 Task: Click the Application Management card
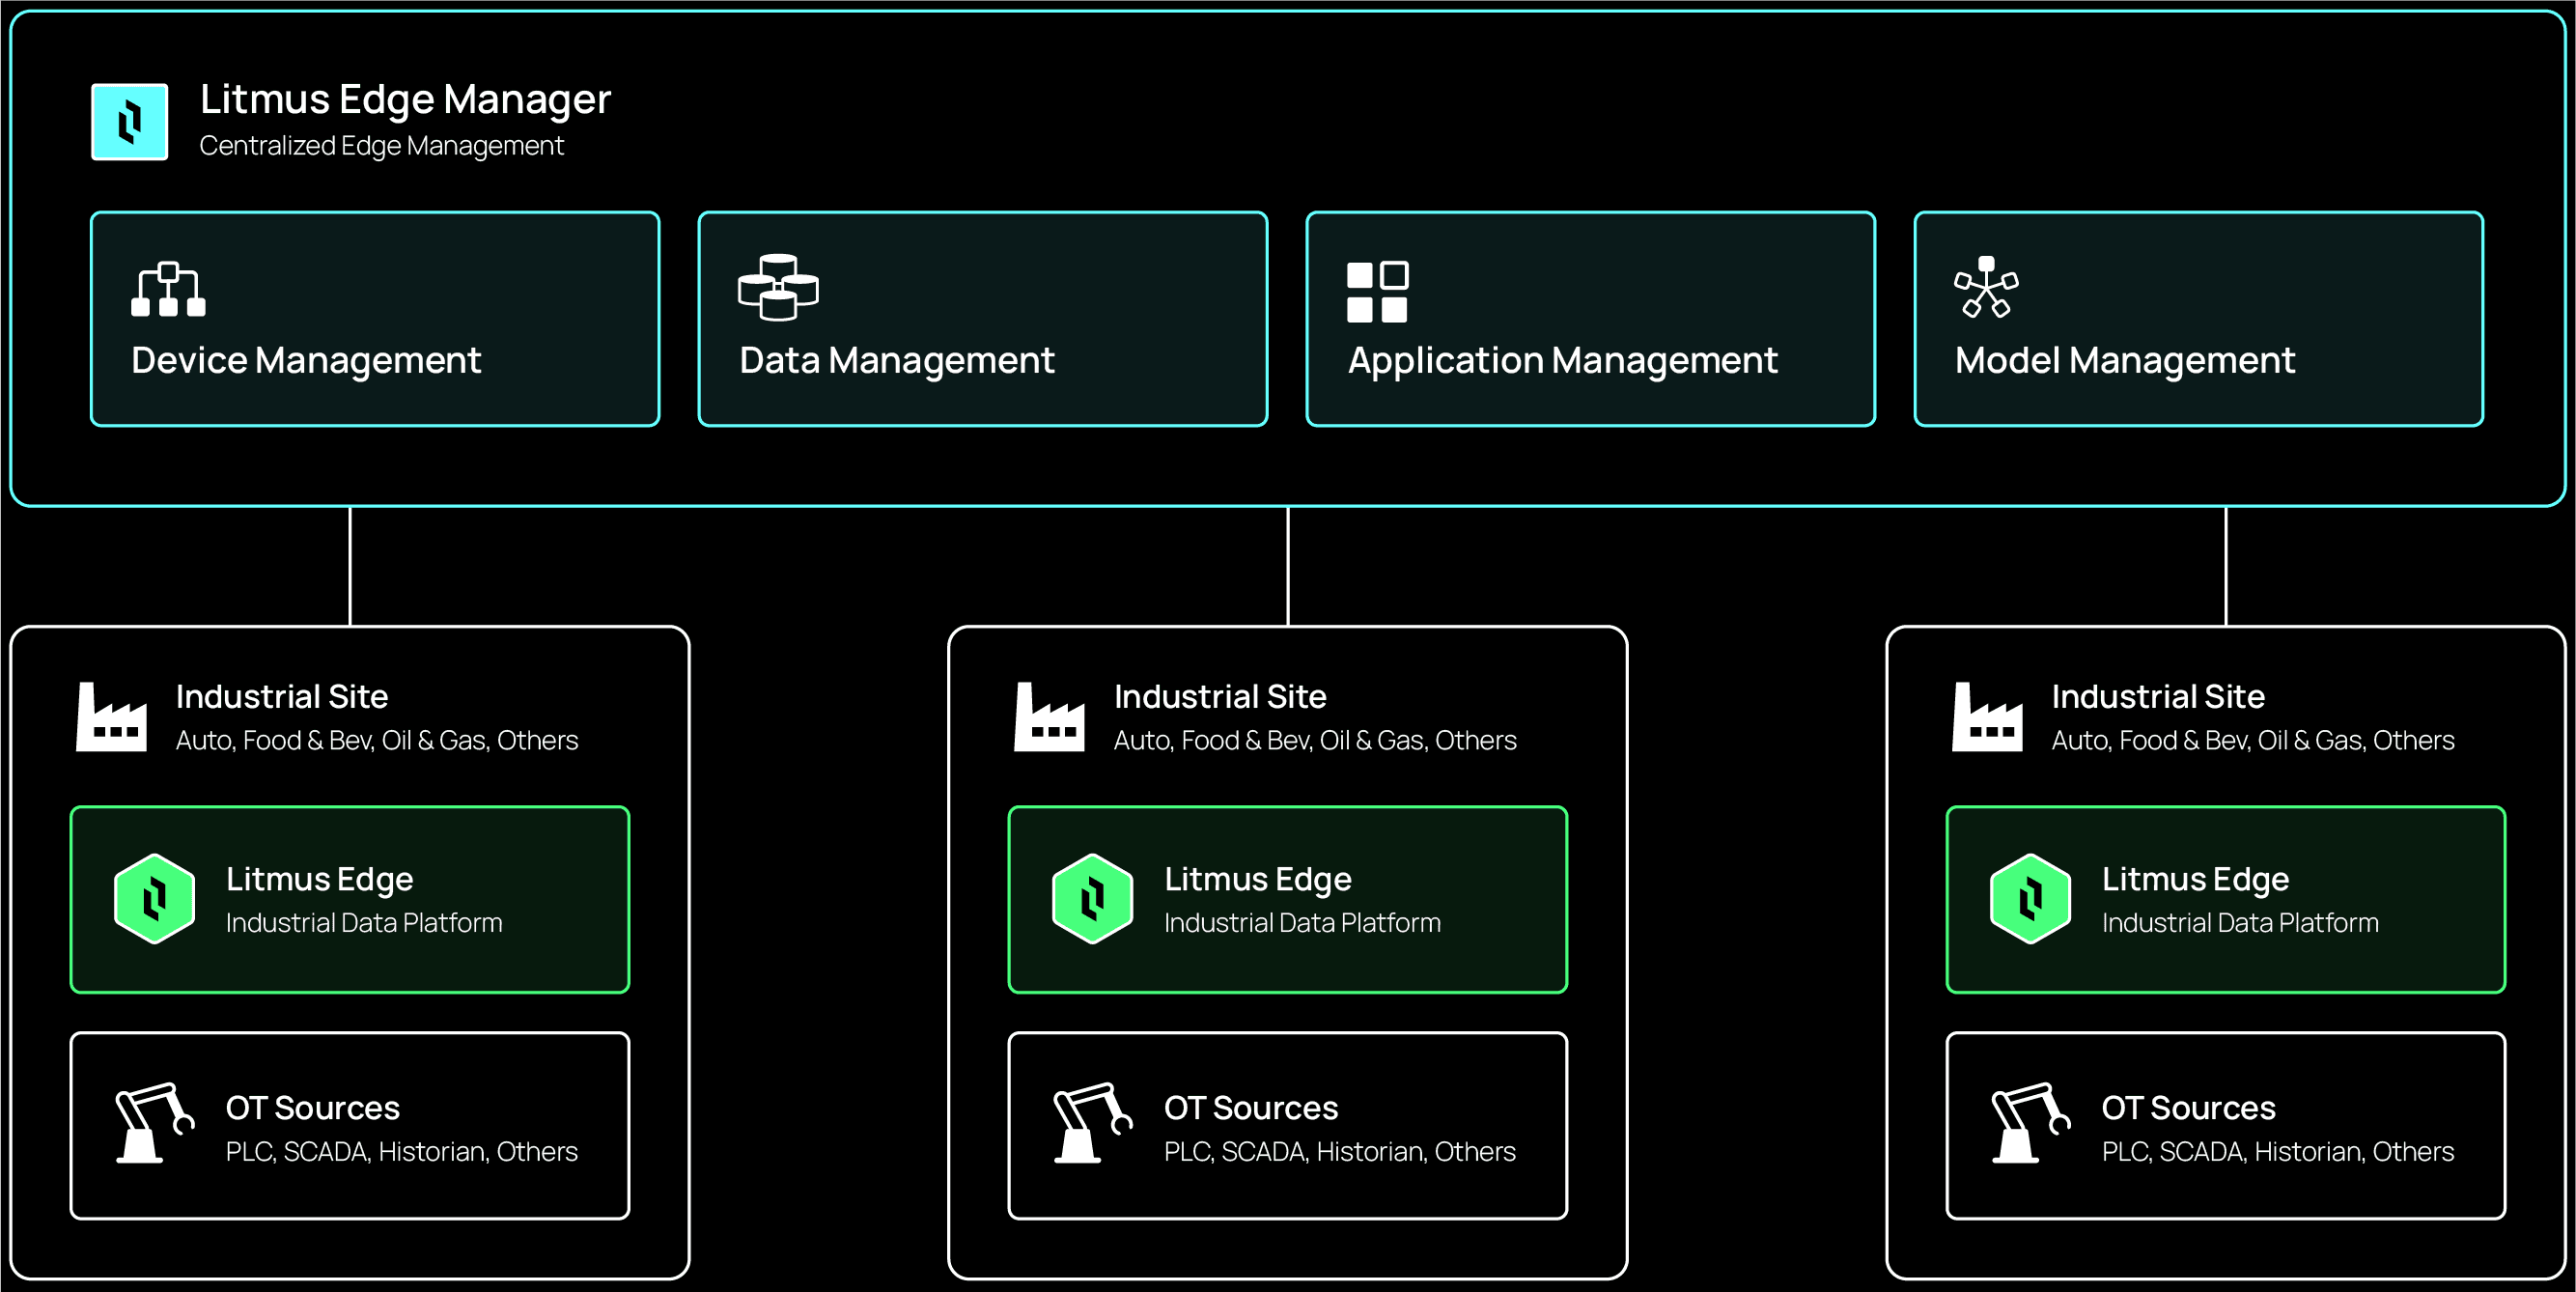click(x=1590, y=319)
